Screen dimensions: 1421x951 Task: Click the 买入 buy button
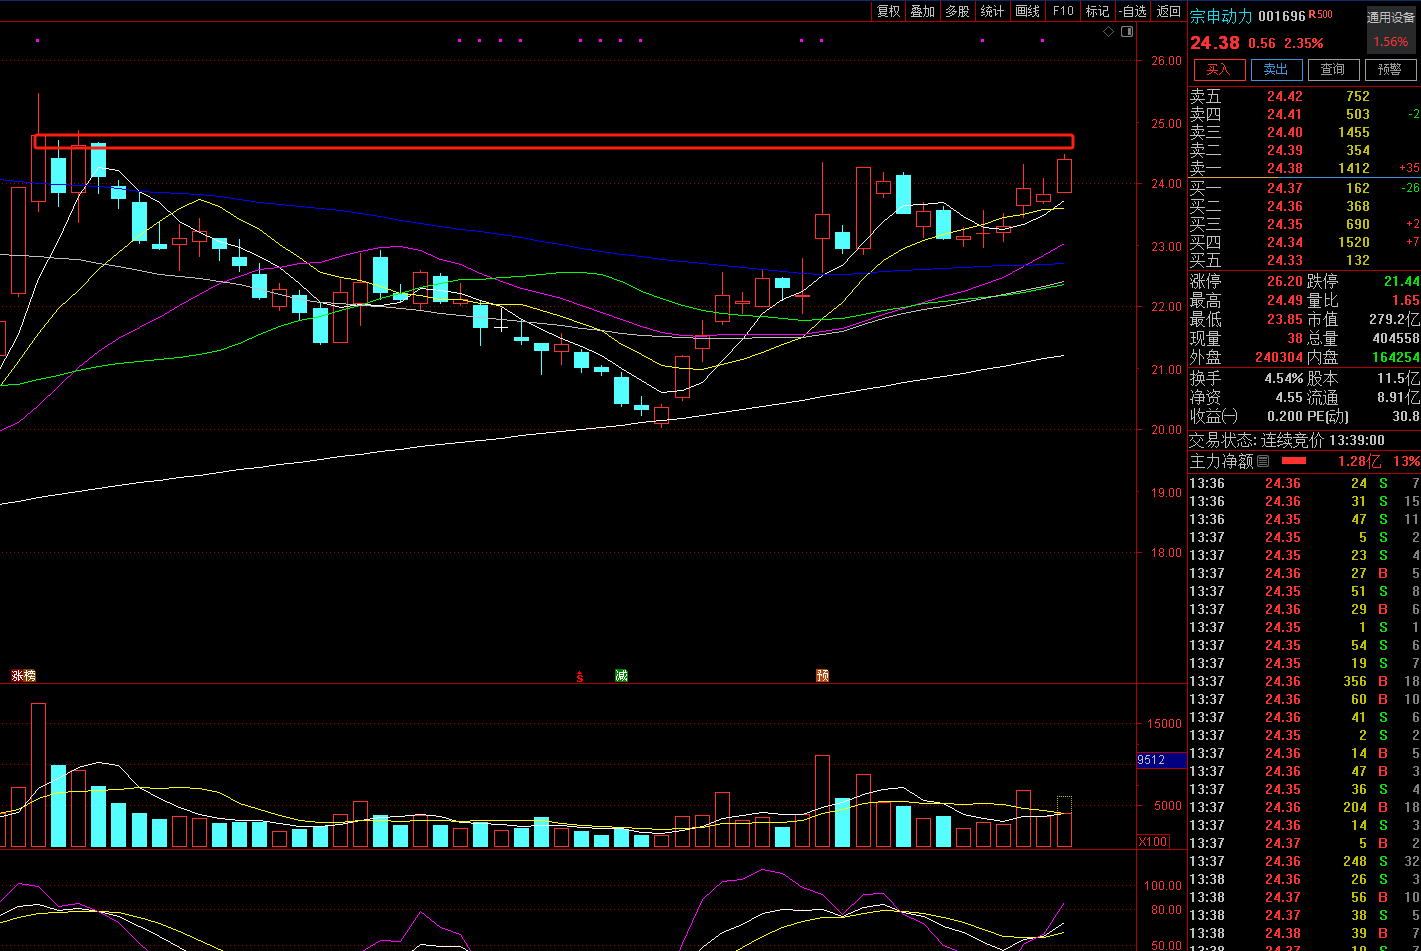(1218, 70)
